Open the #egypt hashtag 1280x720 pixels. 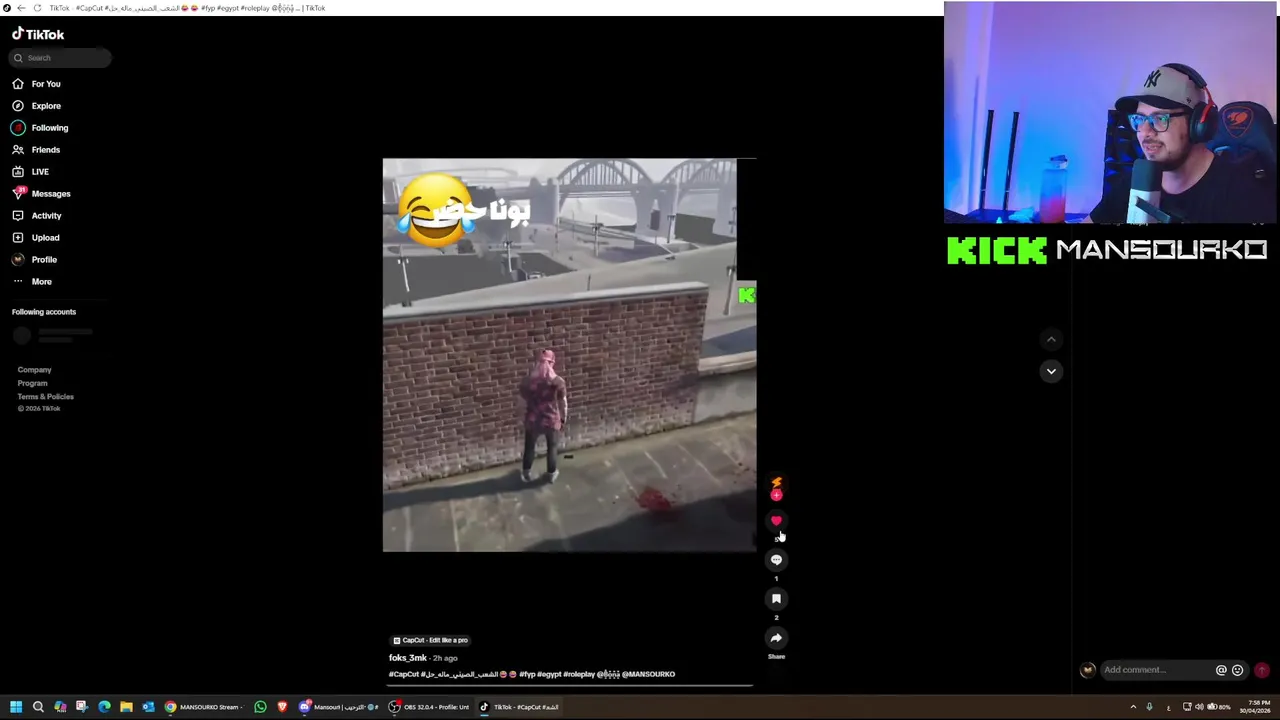(549, 674)
